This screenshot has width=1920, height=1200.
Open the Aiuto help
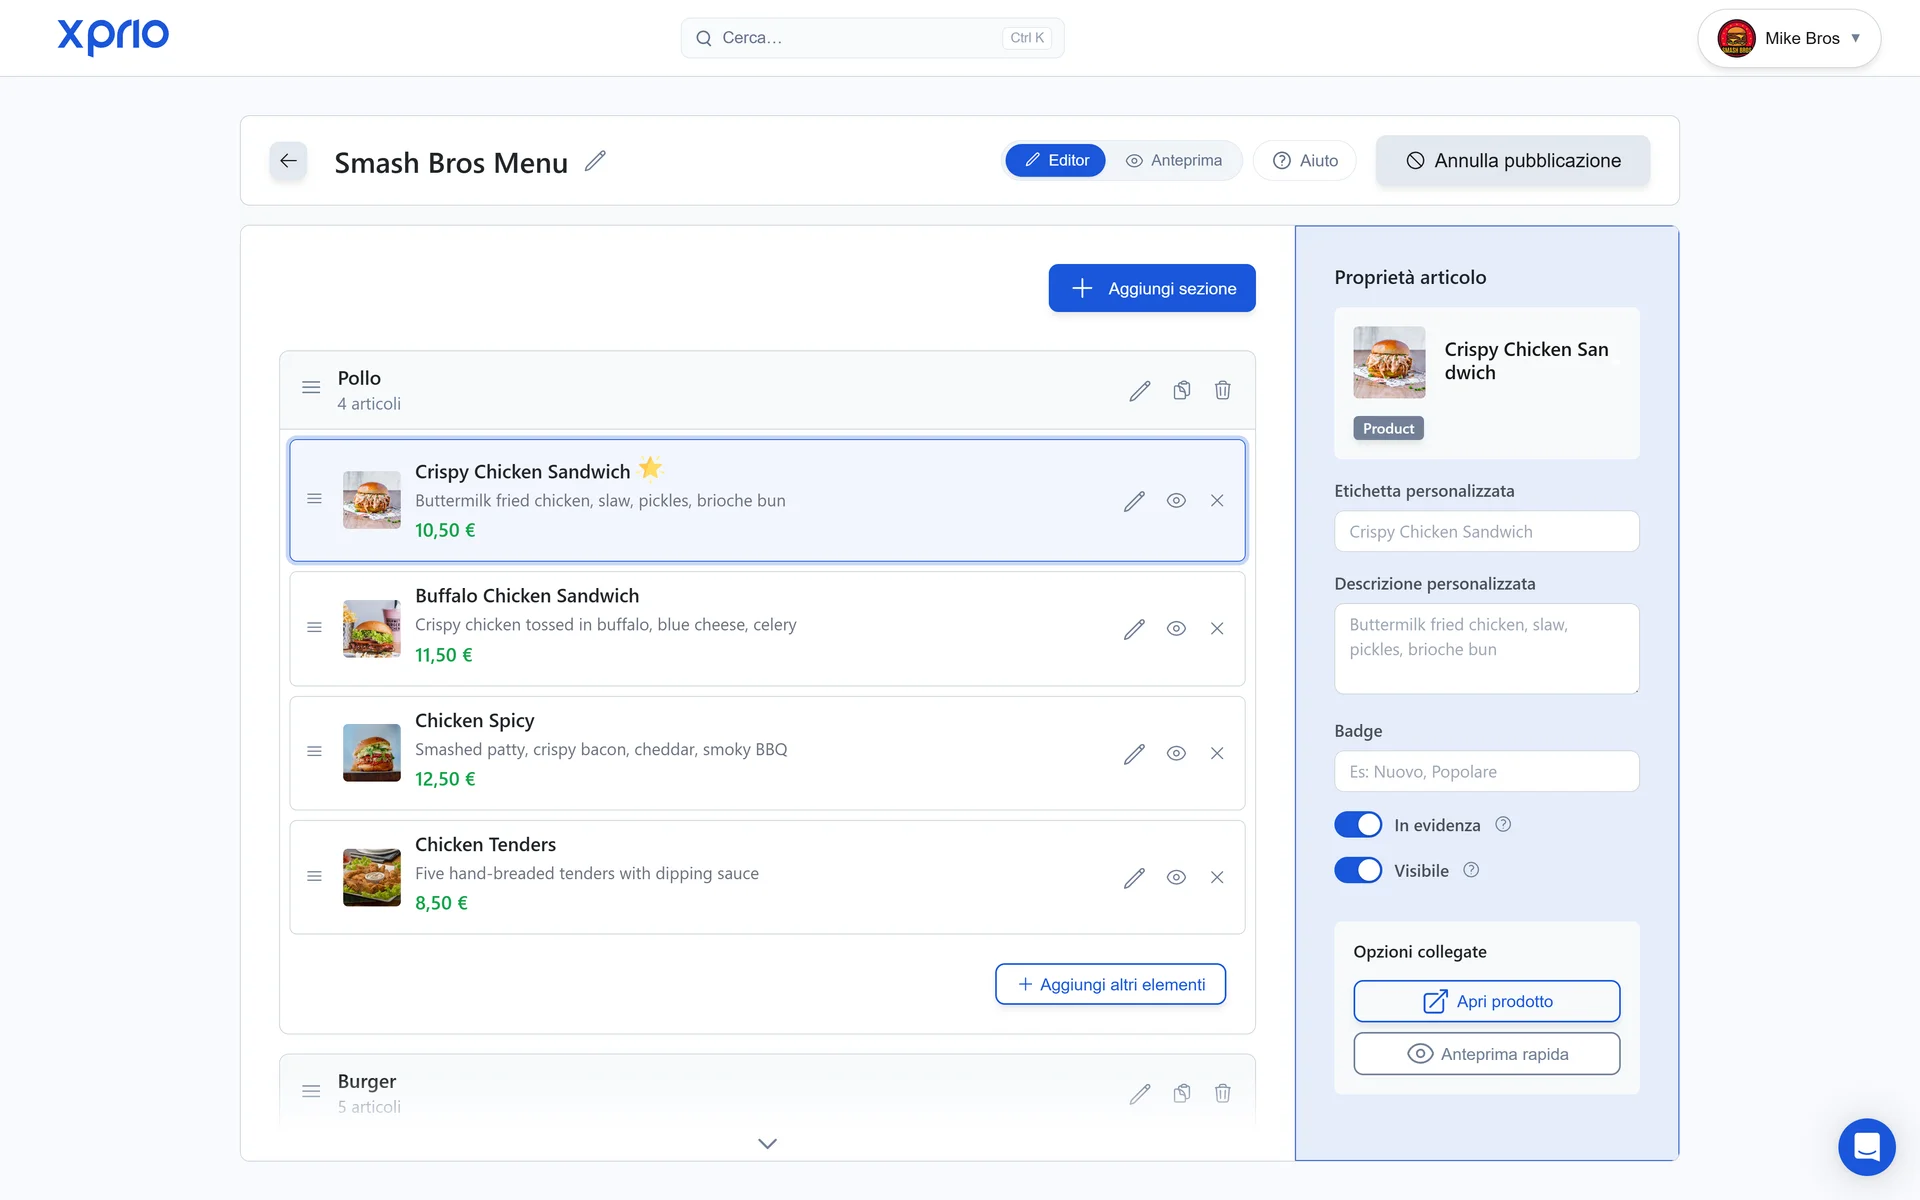1305,161
